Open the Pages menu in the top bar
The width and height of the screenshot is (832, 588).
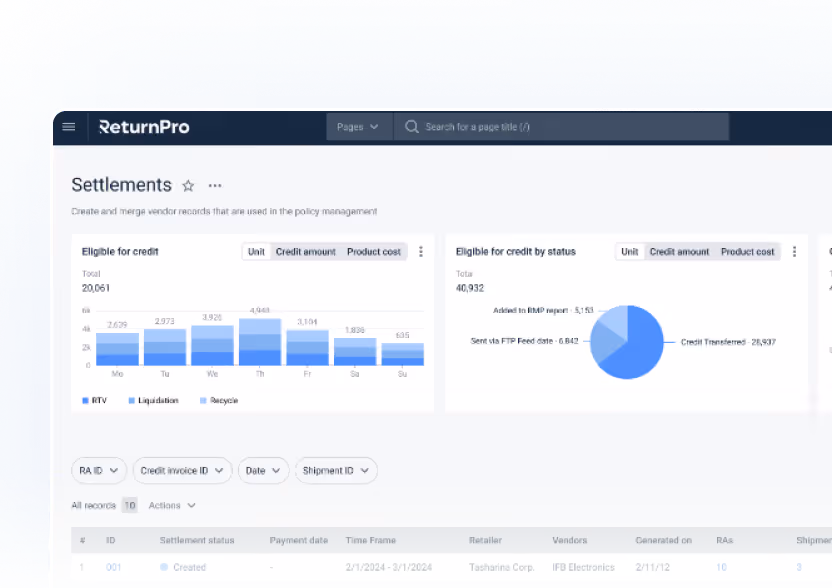(358, 126)
